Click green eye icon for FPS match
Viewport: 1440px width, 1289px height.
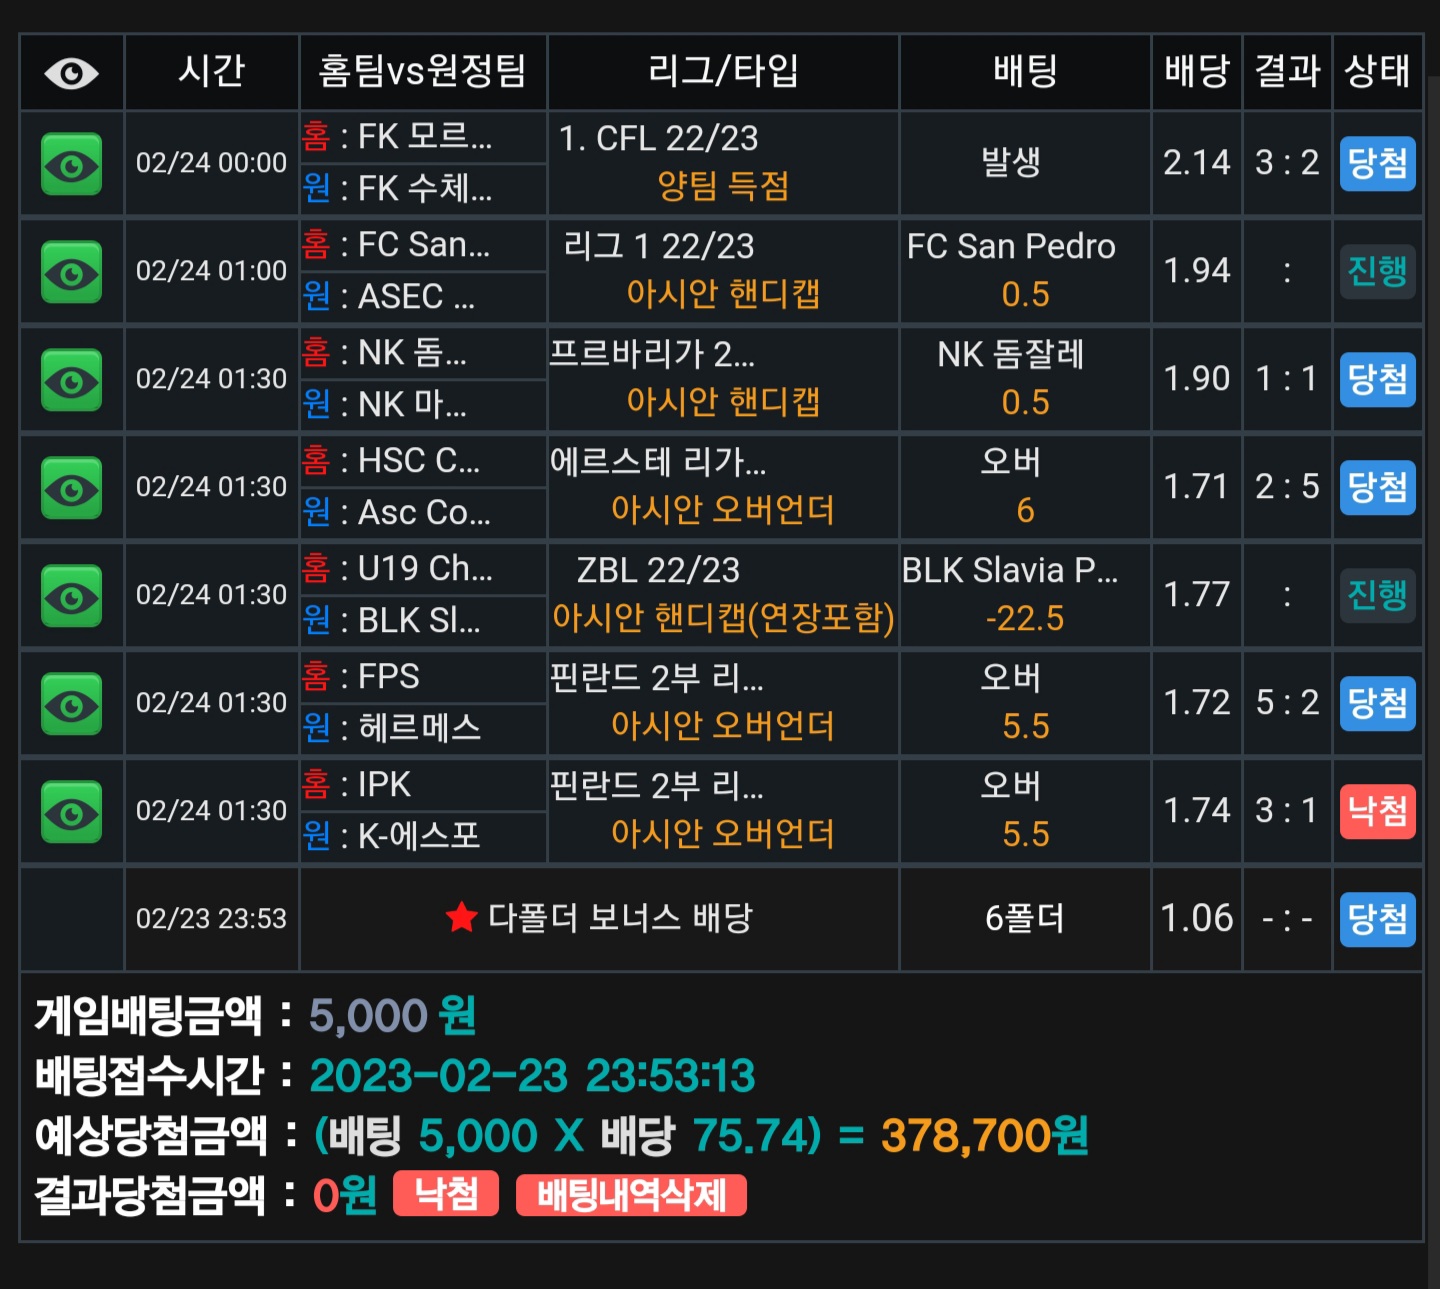coord(71,704)
